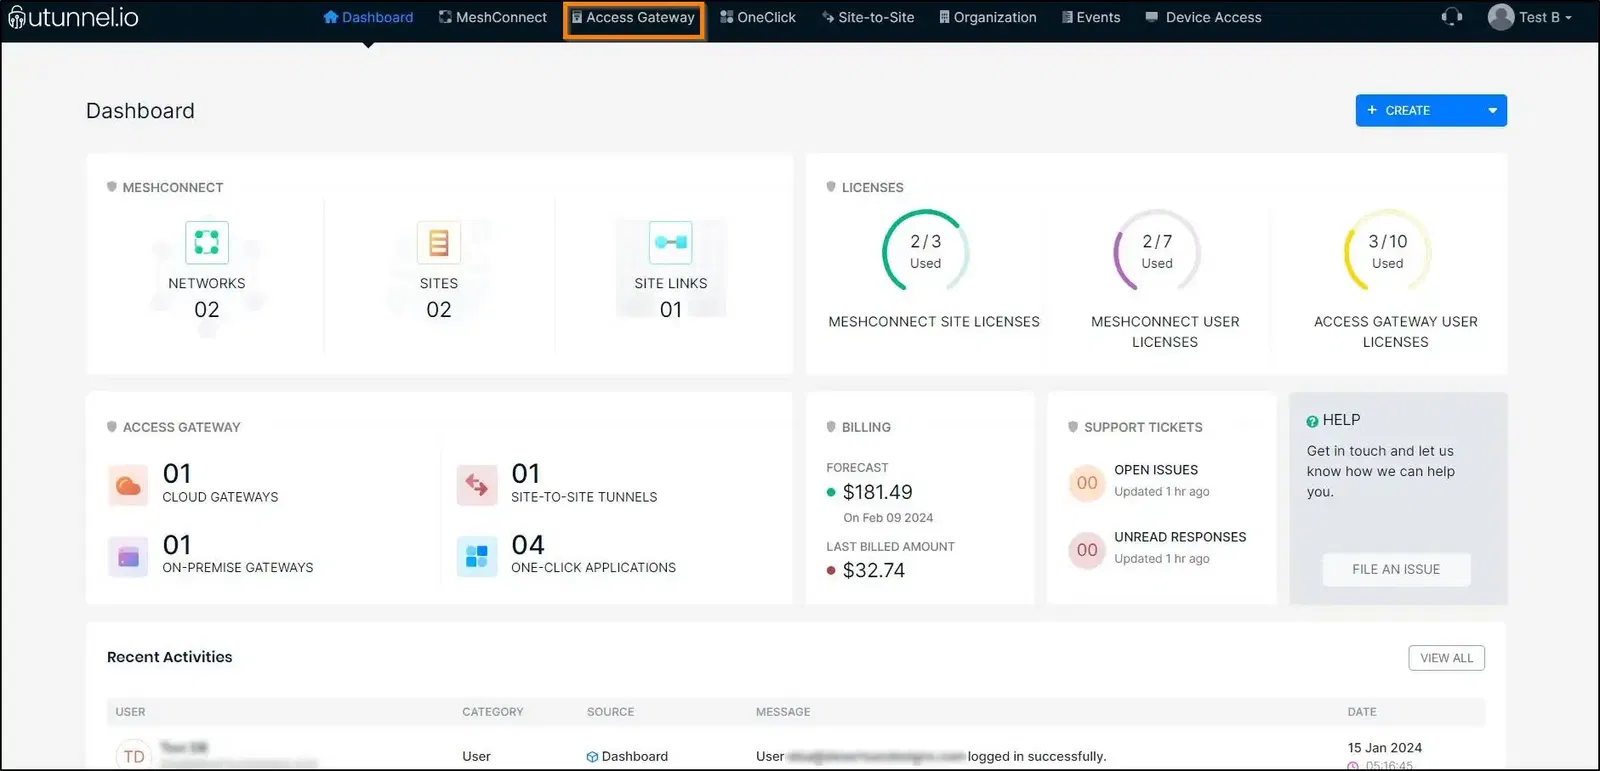Click the DATE column header

(x=1362, y=712)
